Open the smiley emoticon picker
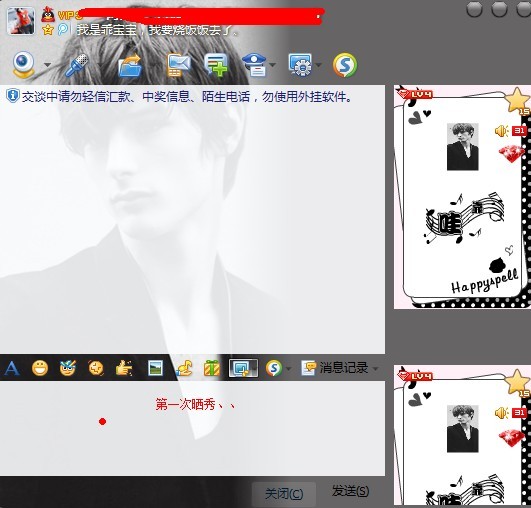Image resolution: width=531 pixels, height=508 pixels. 40,368
